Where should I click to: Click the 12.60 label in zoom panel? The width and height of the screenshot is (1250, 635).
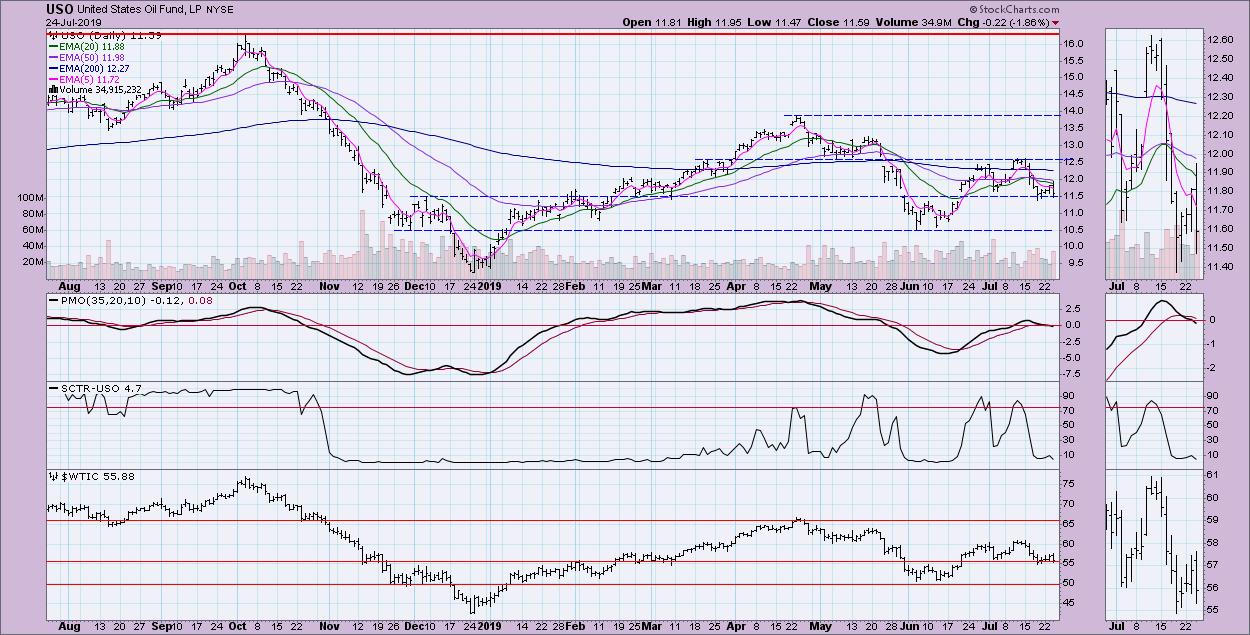coord(1220,40)
